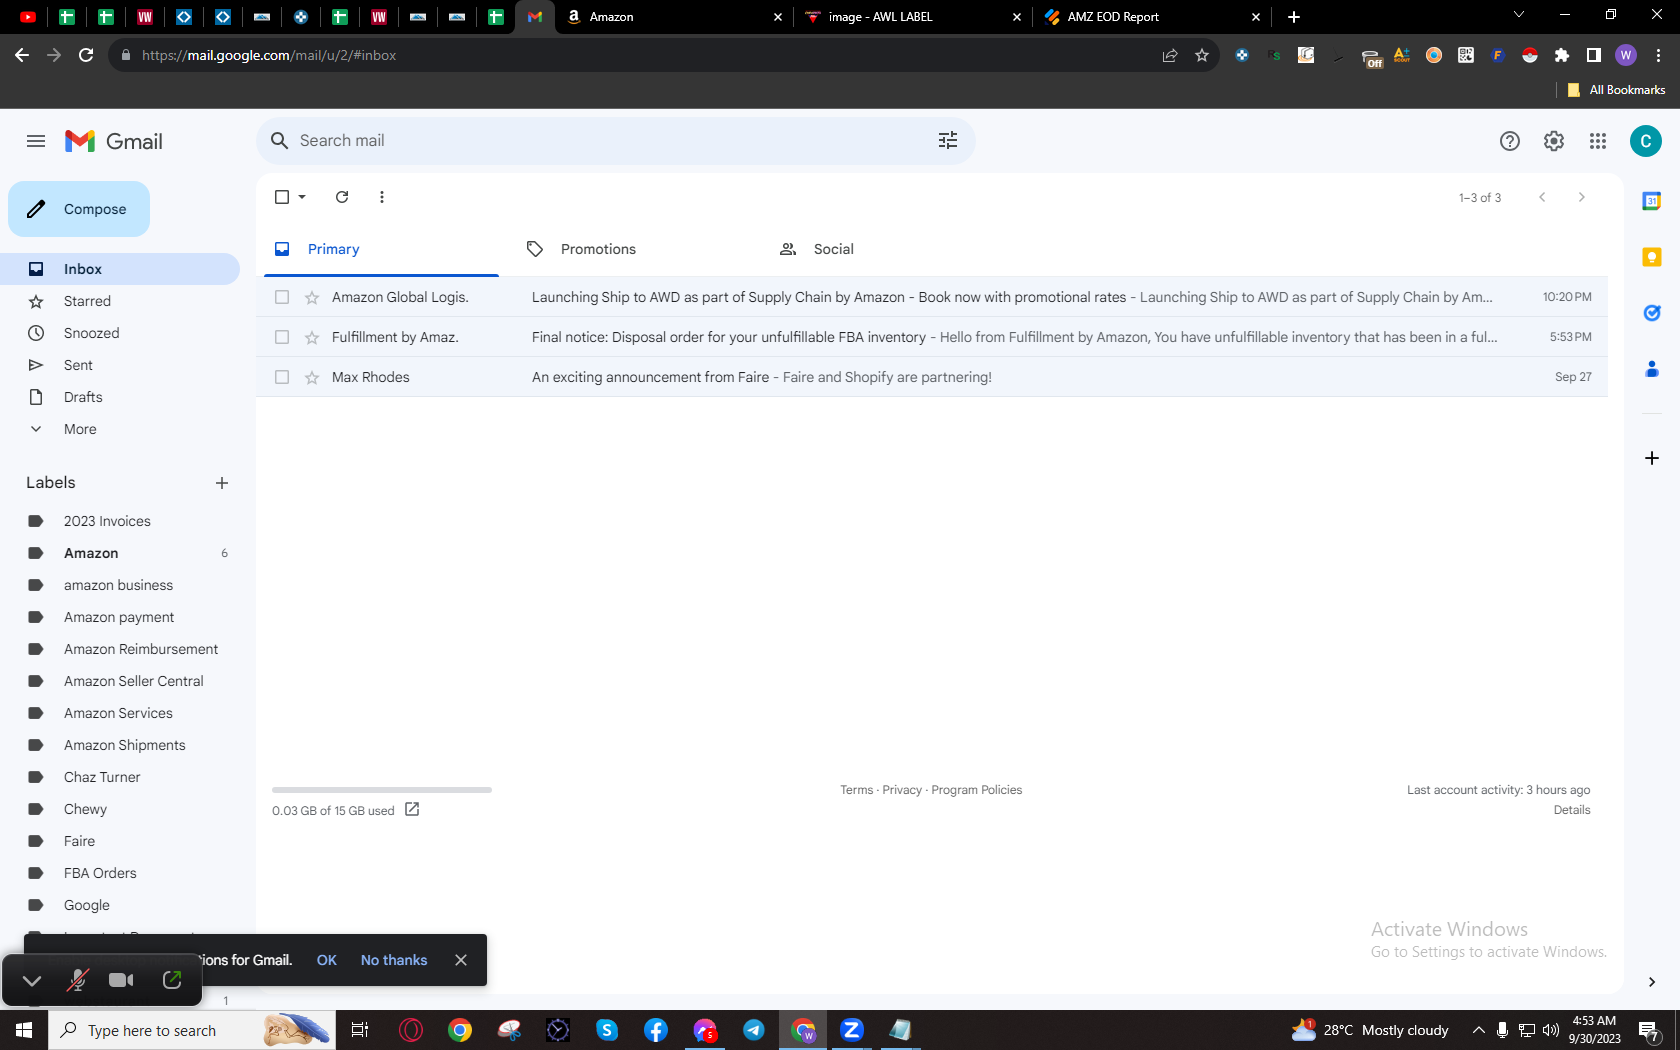Click OK on the notifications prompt
1680x1050 pixels.
[x=327, y=960]
